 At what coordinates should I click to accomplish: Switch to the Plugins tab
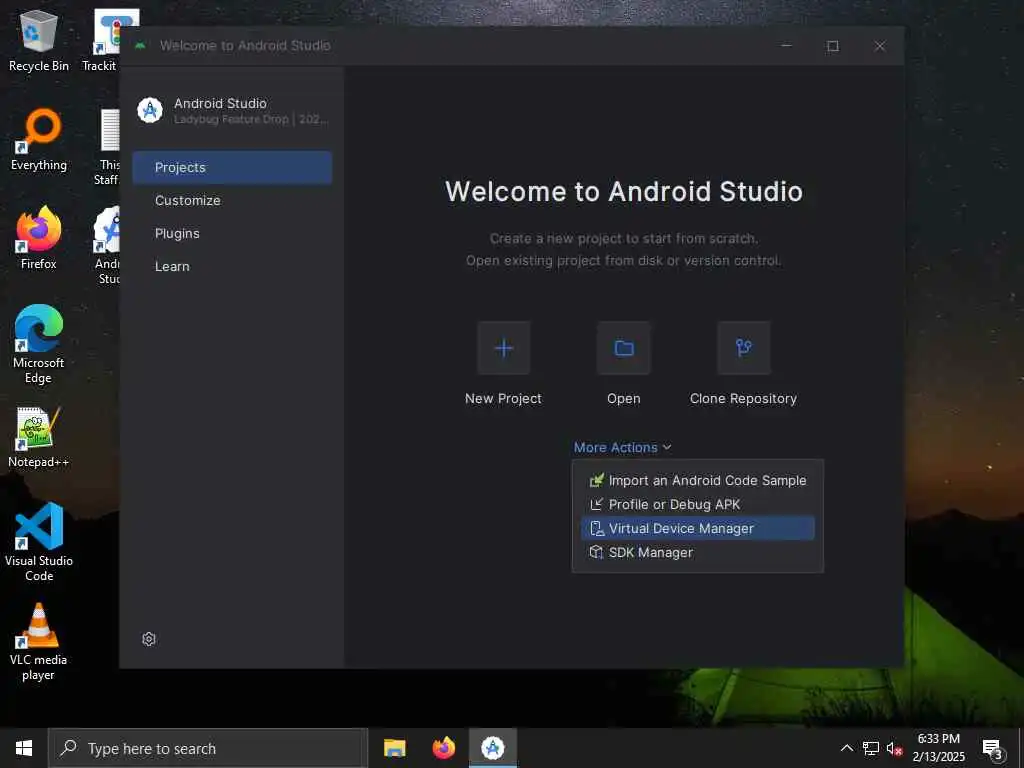(232, 233)
